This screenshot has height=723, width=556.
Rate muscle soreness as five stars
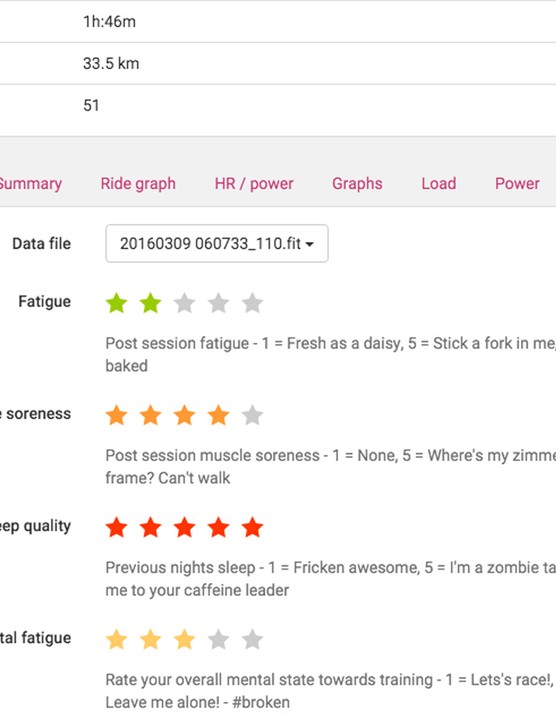253,415
